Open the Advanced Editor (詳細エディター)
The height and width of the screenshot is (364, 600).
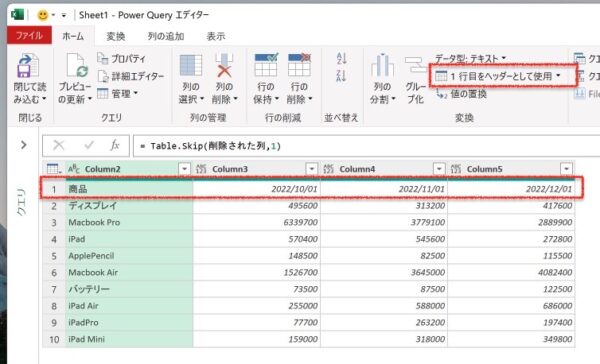(131, 76)
